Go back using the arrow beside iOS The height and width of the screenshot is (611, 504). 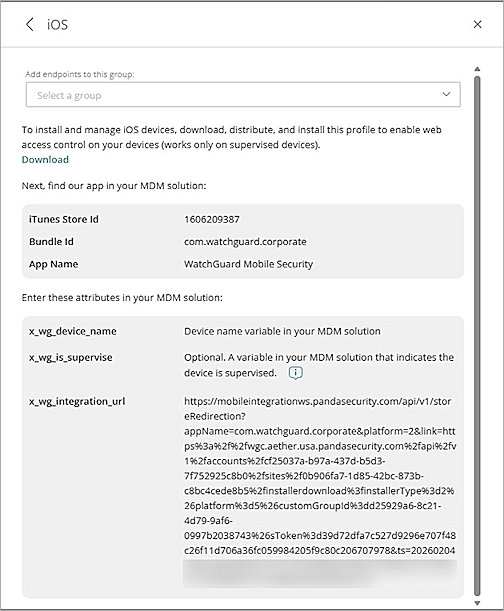pos(30,25)
